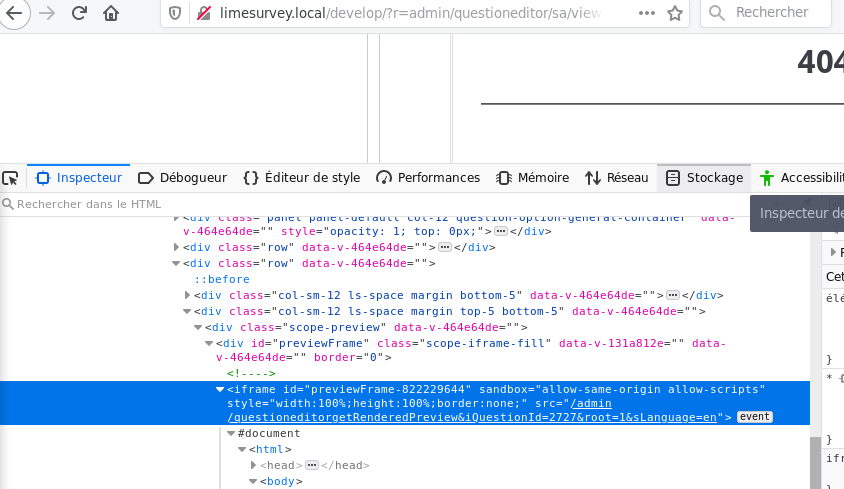Bookmark this page with the star icon
This screenshot has height=489, width=844.
click(675, 13)
